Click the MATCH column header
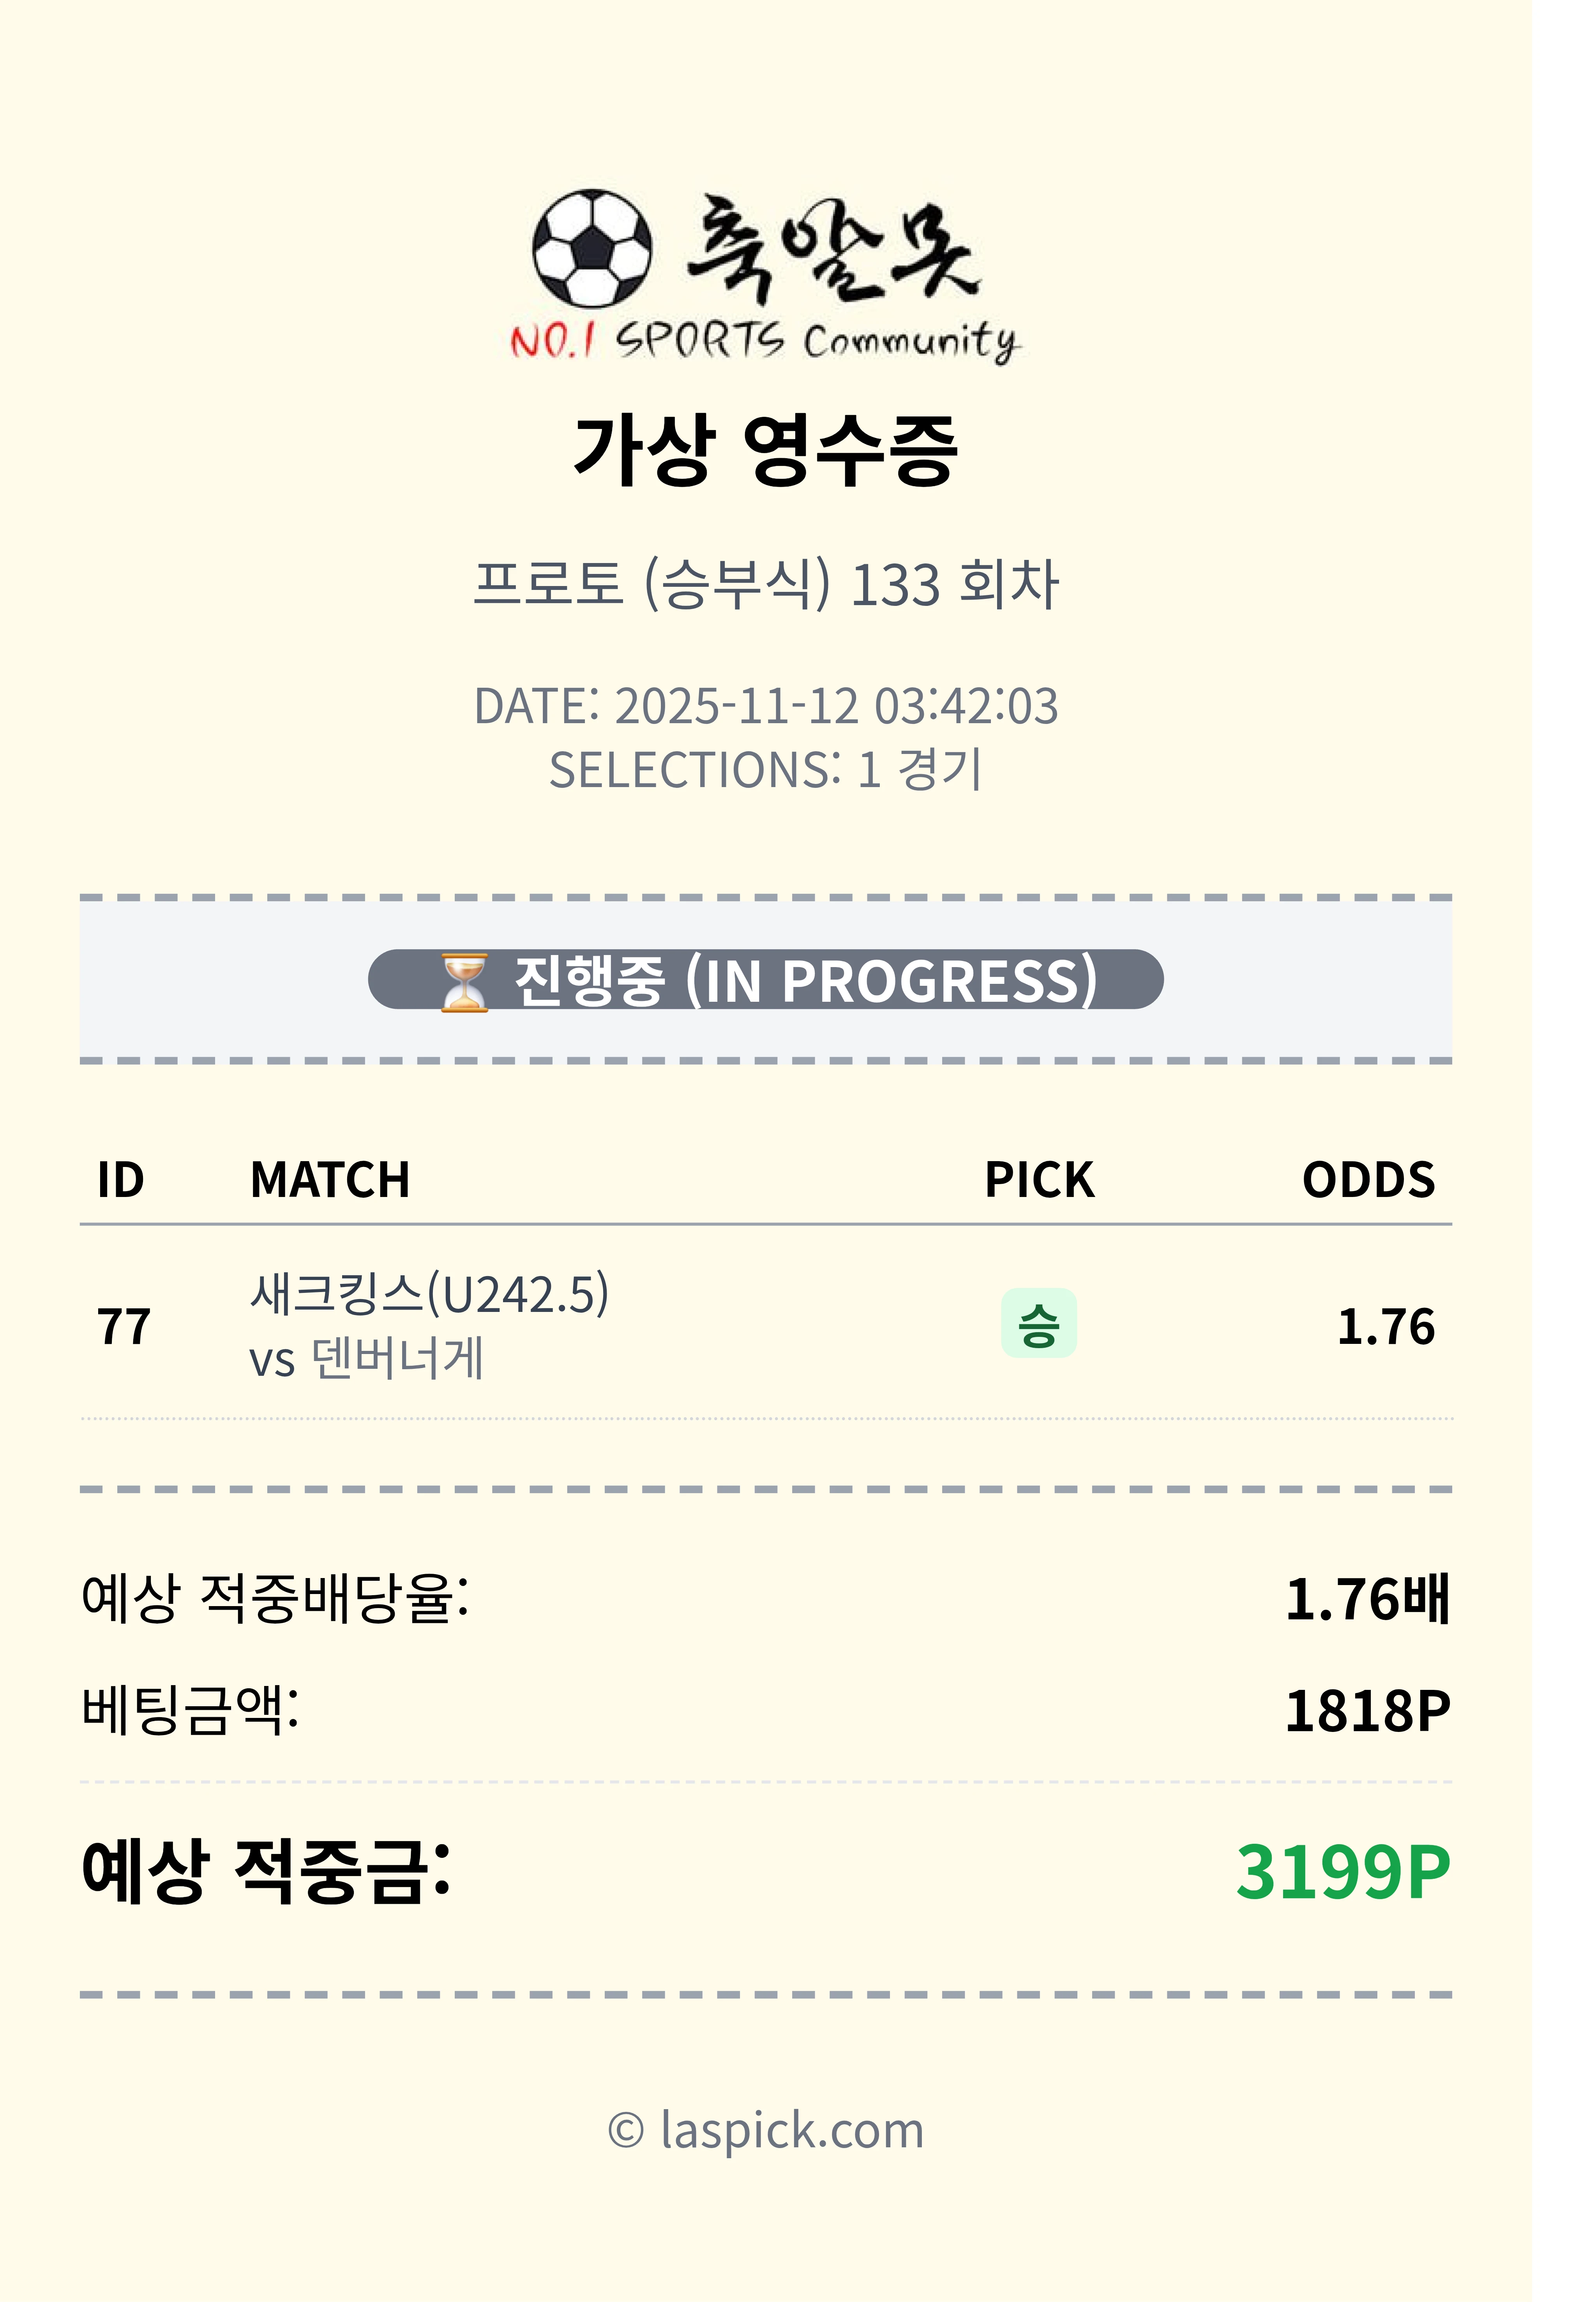Viewport: 1596px width, 2302px height. (330, 1180)
